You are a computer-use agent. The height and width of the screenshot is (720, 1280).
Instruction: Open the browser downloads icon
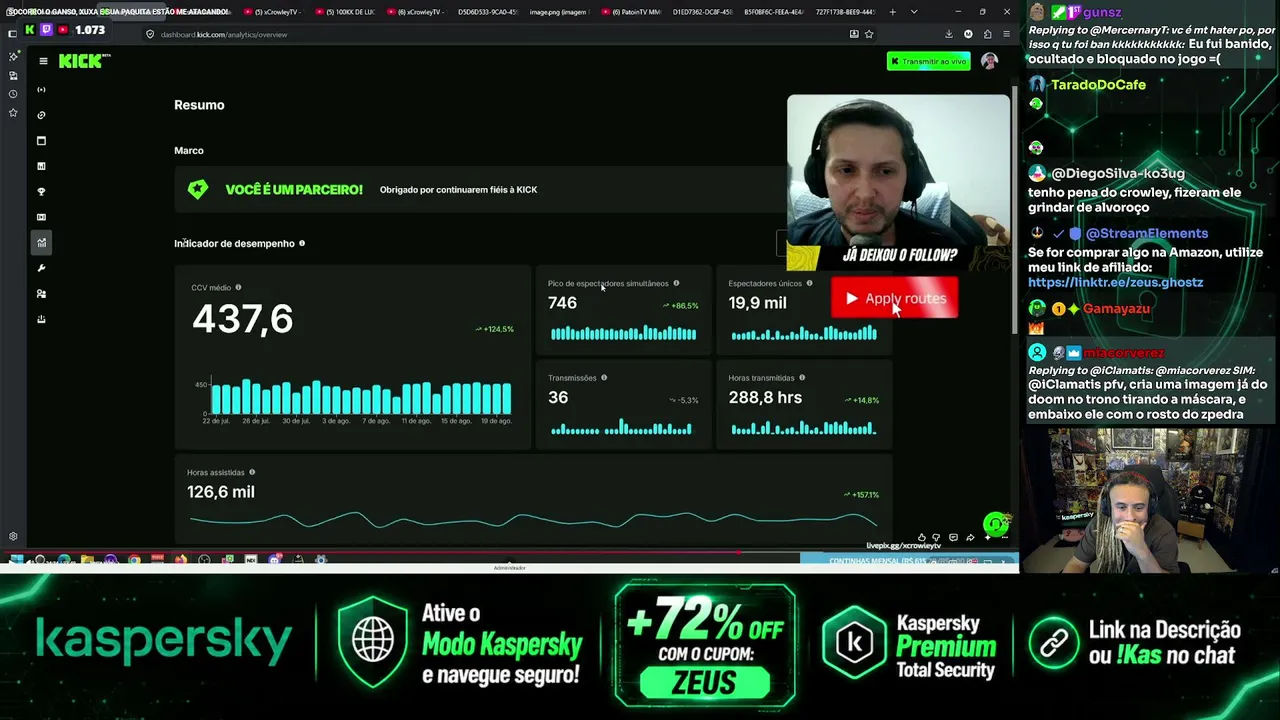[x=948, y=34]
